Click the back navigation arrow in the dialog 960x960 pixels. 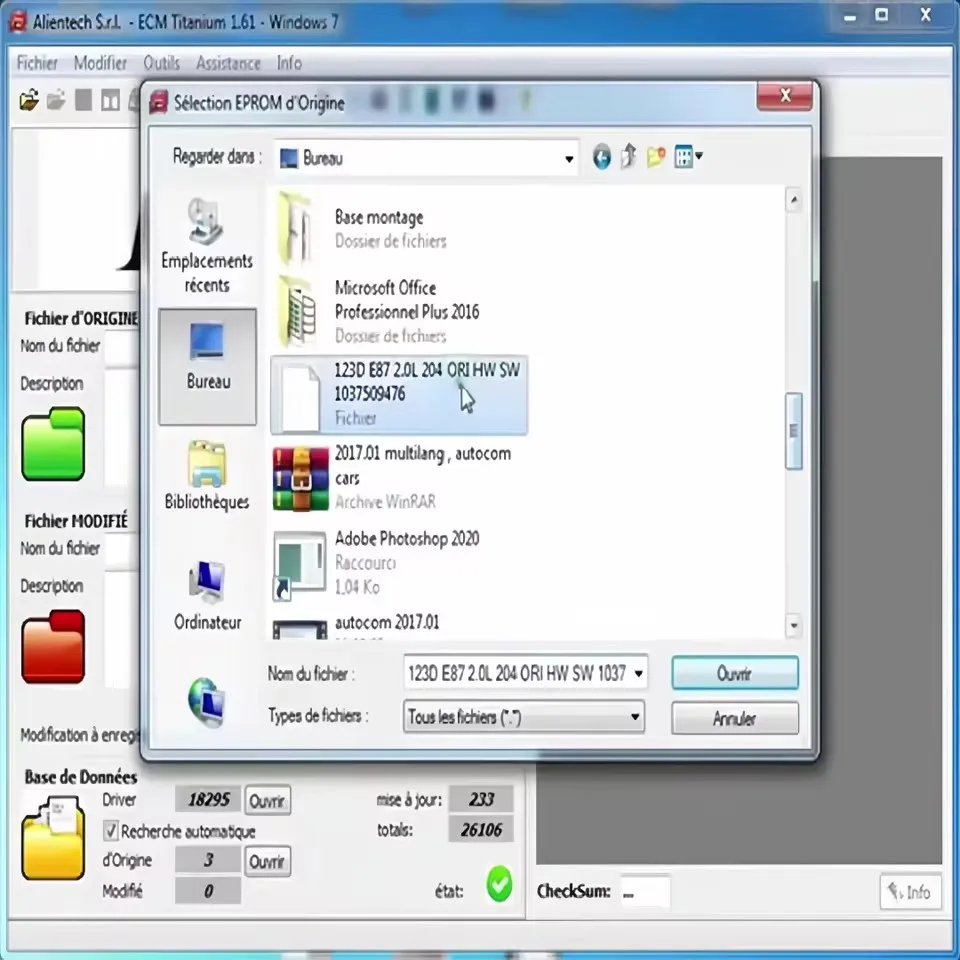[x=601, y=157]
